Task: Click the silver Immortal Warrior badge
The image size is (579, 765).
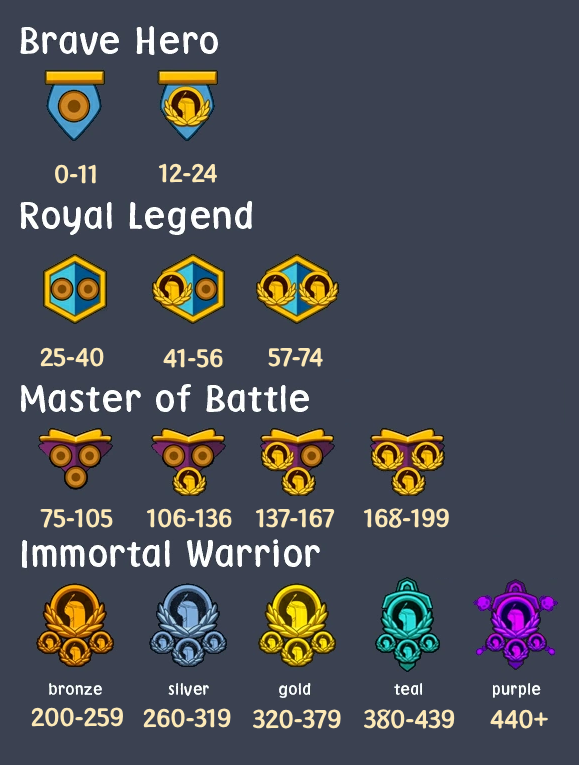Action: pos(188,625)
